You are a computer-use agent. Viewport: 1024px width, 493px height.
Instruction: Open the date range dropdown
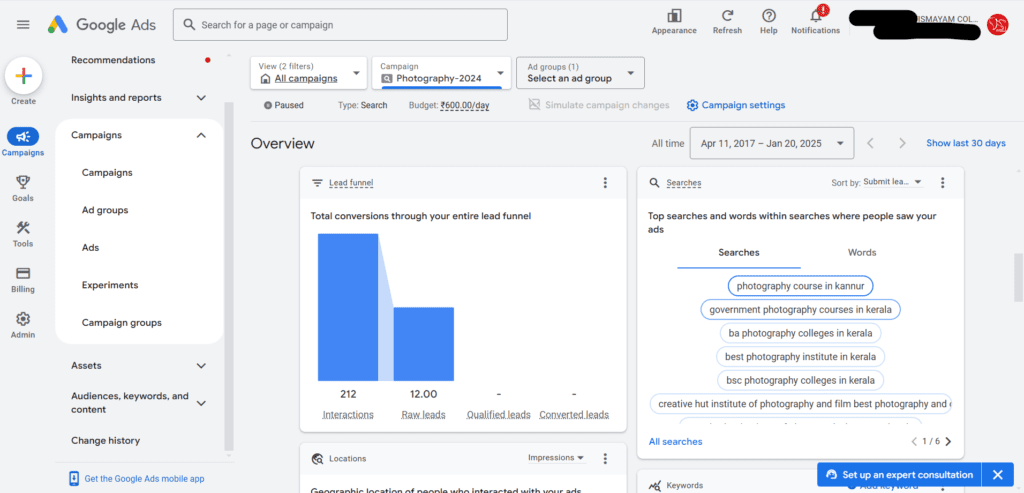772,143
